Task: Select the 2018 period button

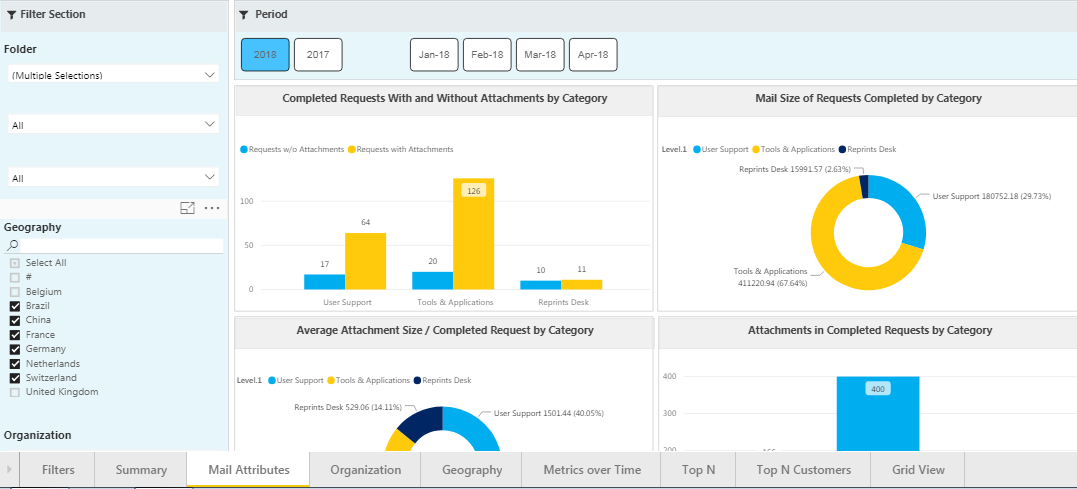Action: pos(265,55)
